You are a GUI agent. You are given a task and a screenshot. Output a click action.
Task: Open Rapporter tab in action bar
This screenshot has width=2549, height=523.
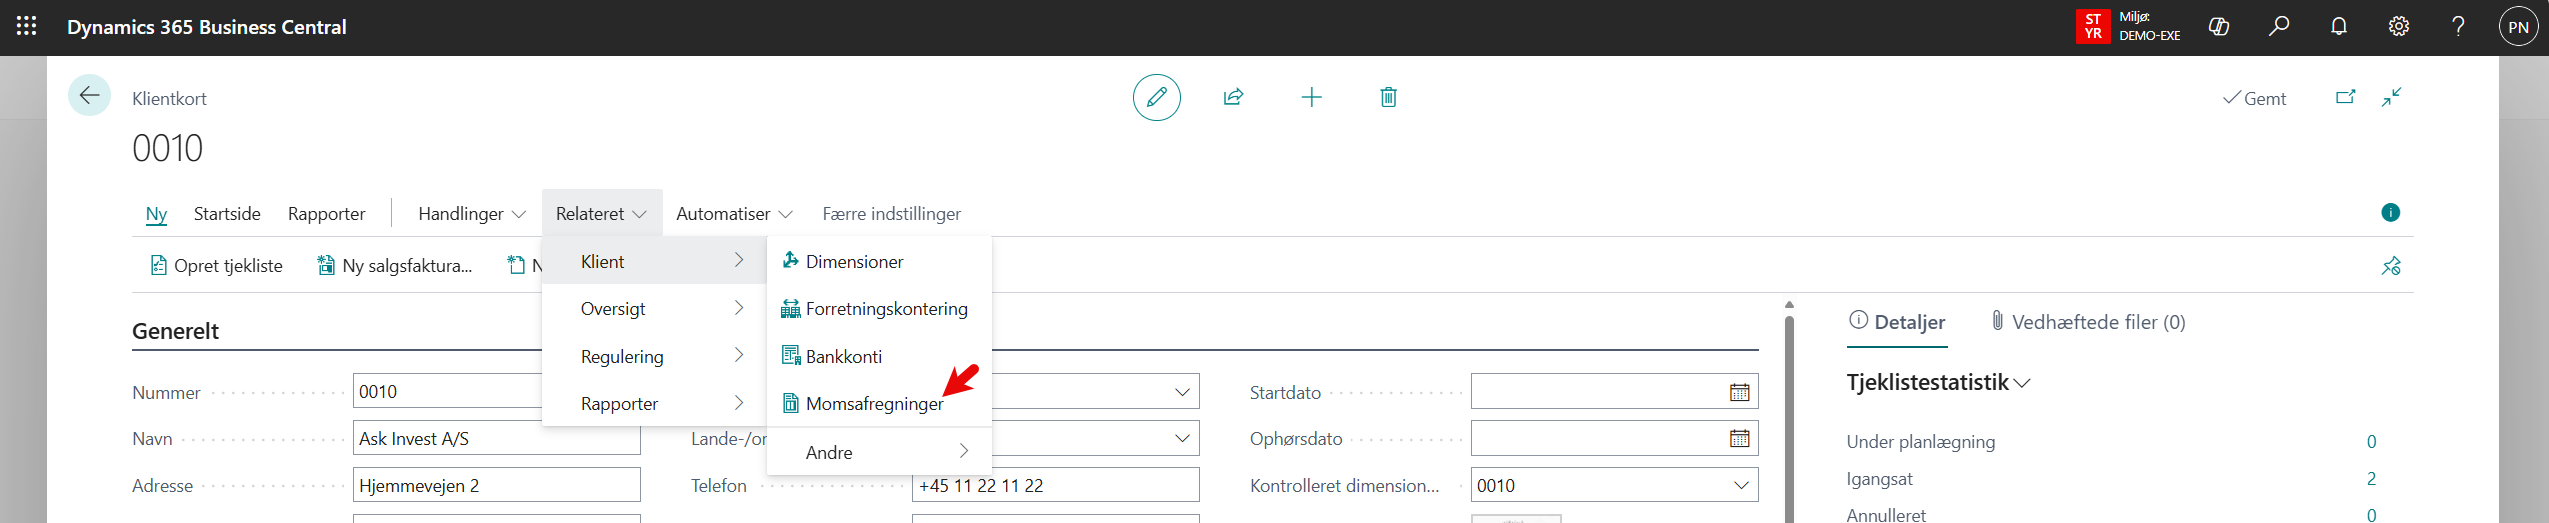(327, 213)
